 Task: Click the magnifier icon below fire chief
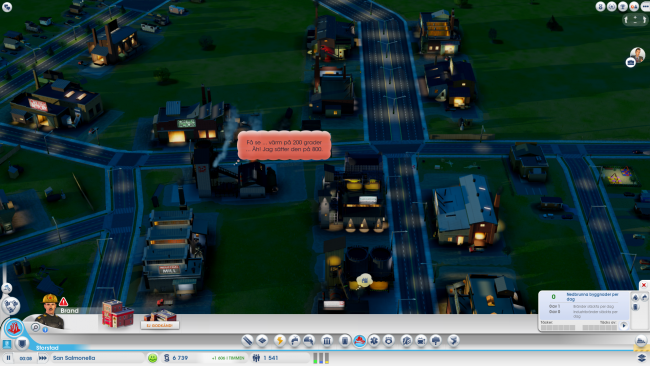pos(36,327)
